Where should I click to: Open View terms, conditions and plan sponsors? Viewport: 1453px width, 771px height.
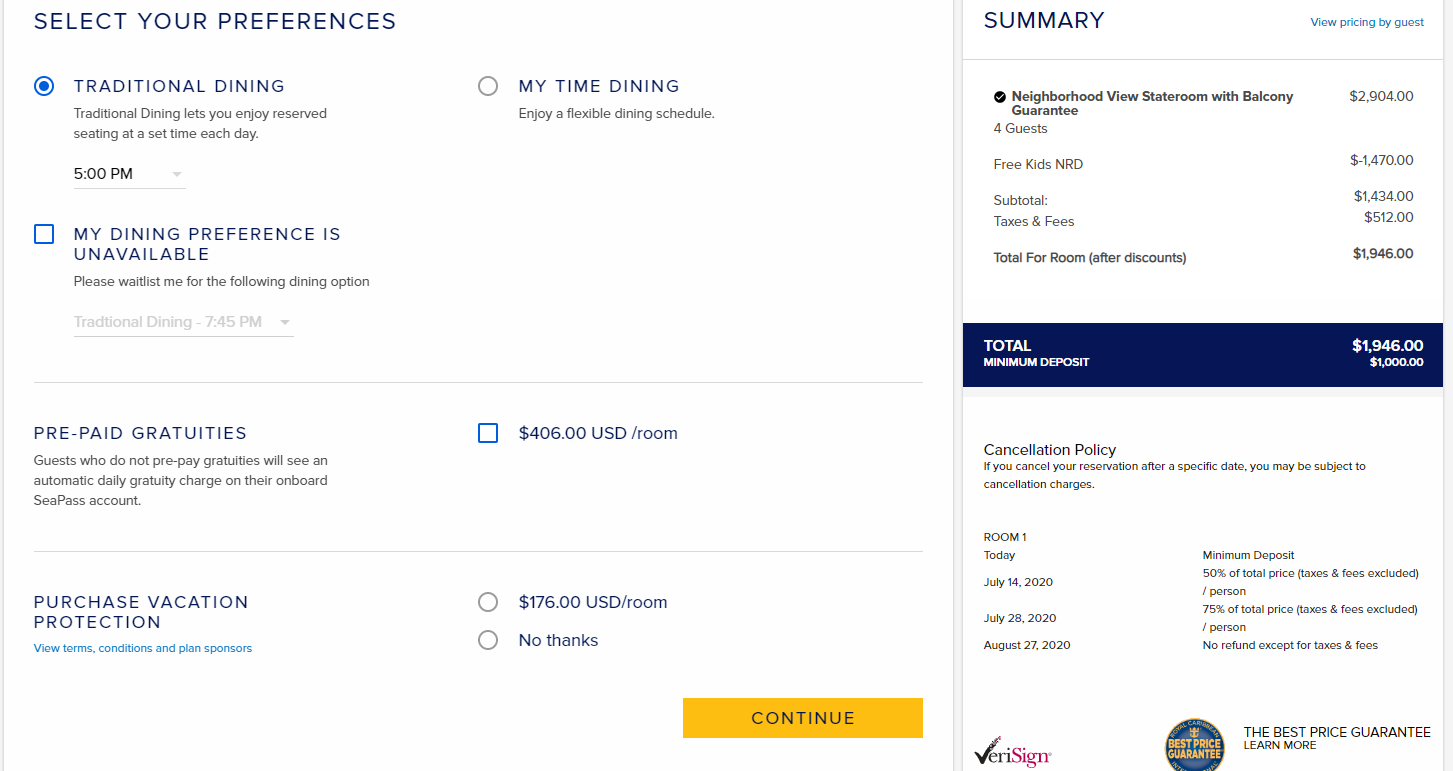point(143,648)
